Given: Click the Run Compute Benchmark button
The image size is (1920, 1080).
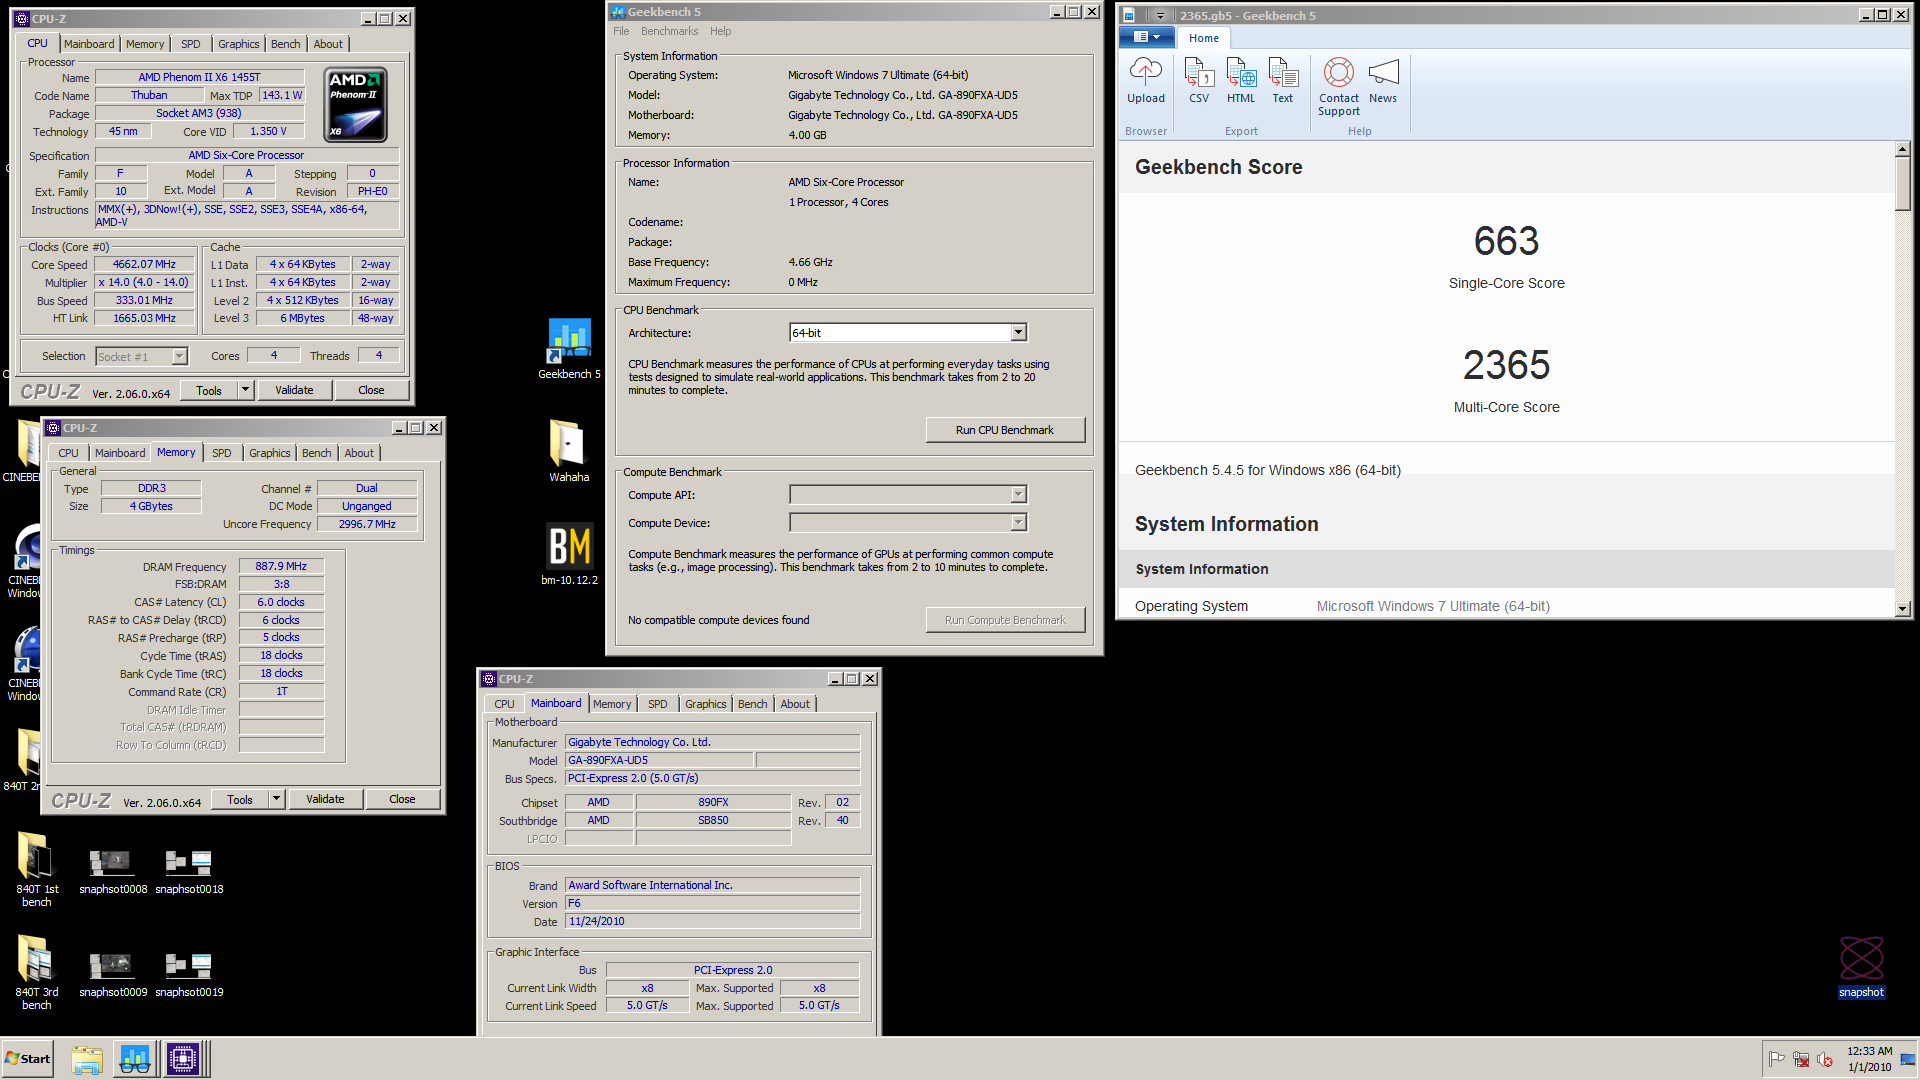Looking at the screenshot, I should [1004, 620].
